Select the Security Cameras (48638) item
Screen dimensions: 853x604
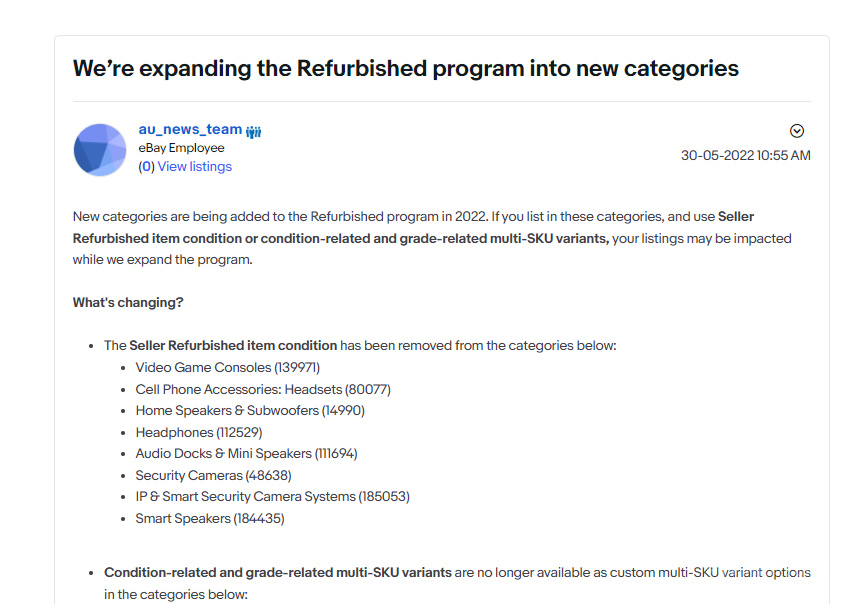click(213, 476)
